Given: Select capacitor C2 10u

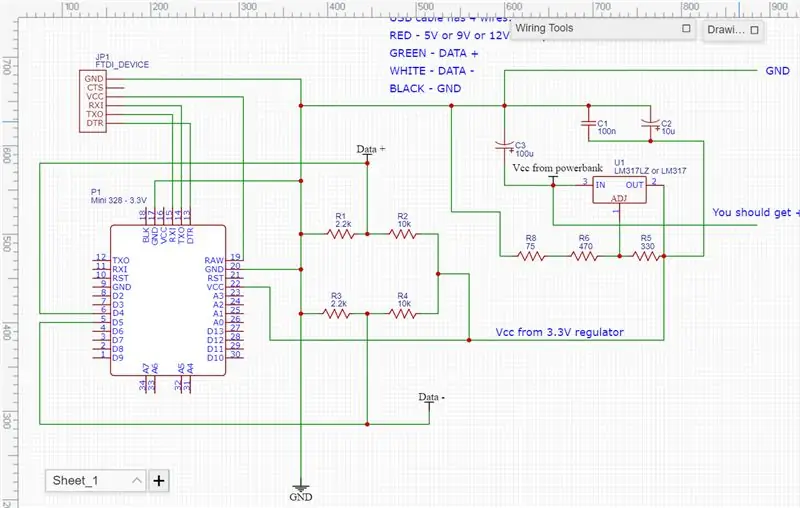Looking at the screenshot, I should pos(651,123).
